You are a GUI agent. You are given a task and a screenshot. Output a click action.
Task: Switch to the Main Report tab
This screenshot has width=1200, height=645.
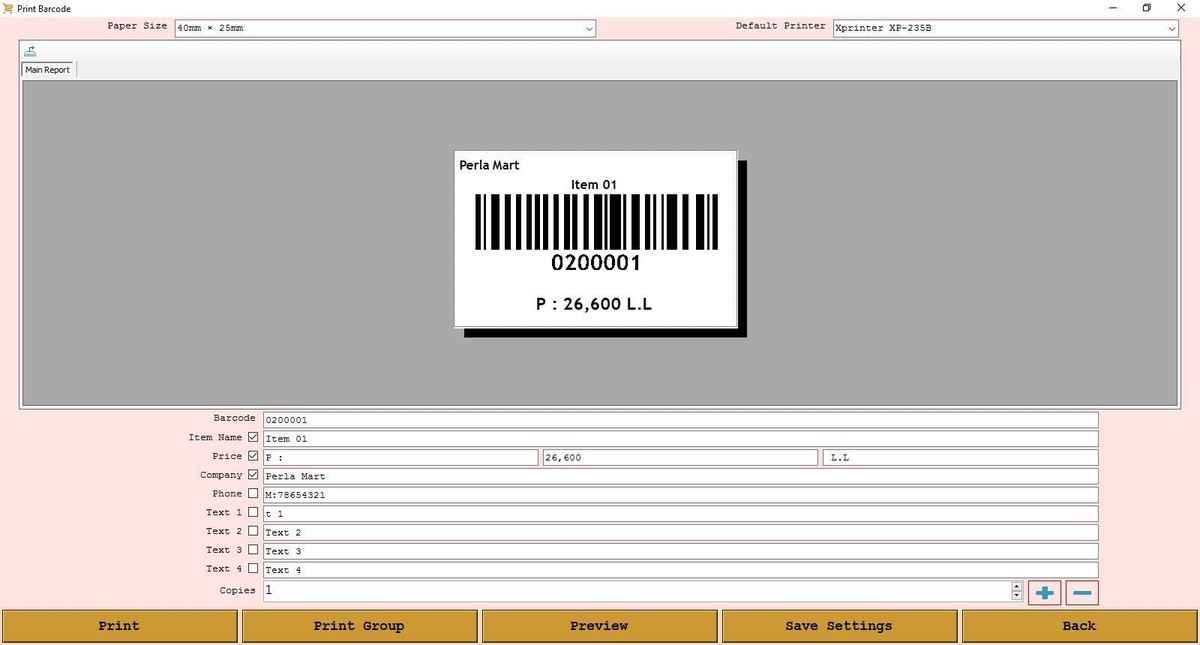(48, 70)
